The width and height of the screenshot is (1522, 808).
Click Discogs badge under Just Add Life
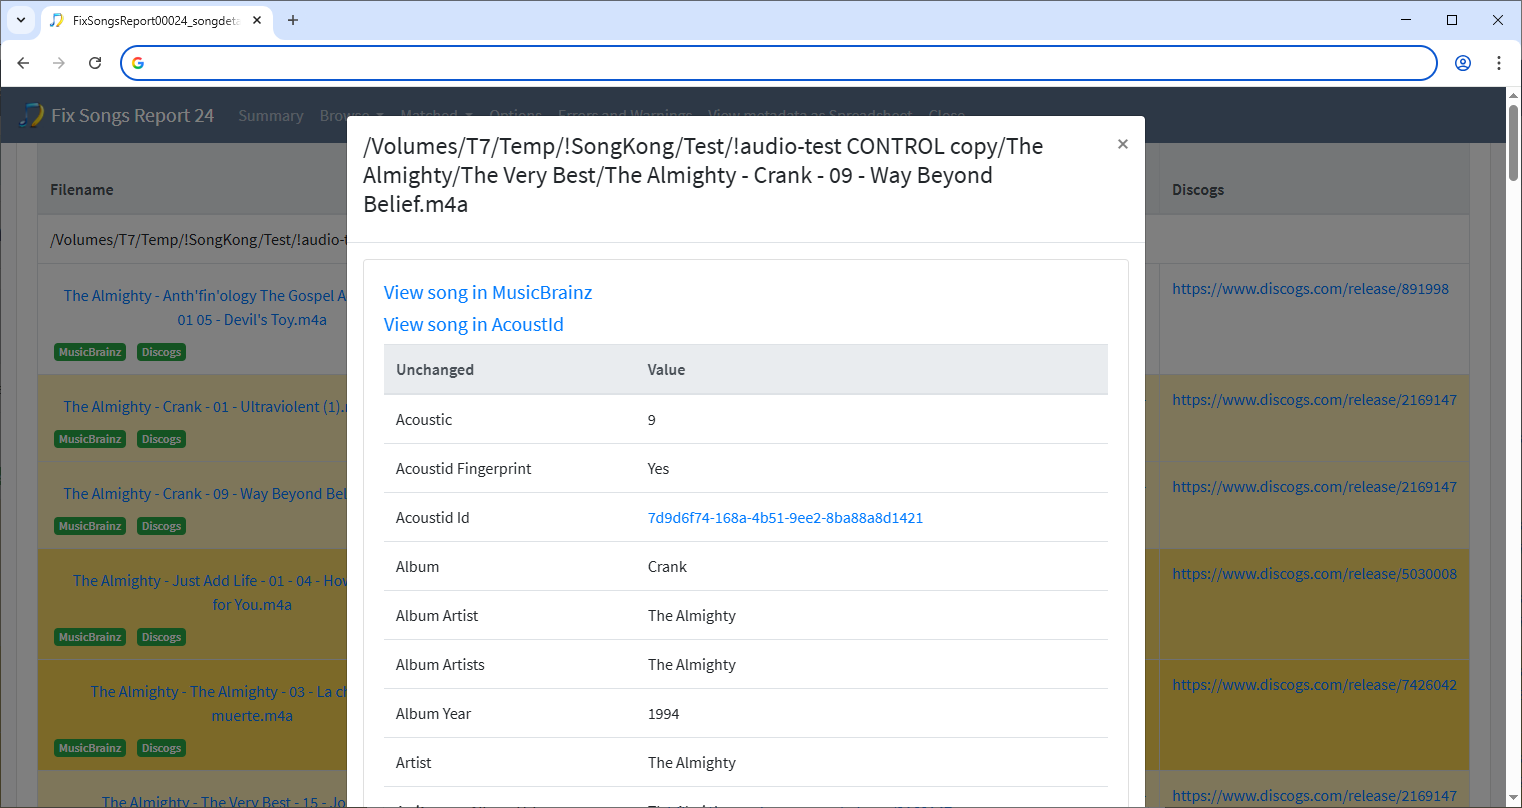point(161,637)
